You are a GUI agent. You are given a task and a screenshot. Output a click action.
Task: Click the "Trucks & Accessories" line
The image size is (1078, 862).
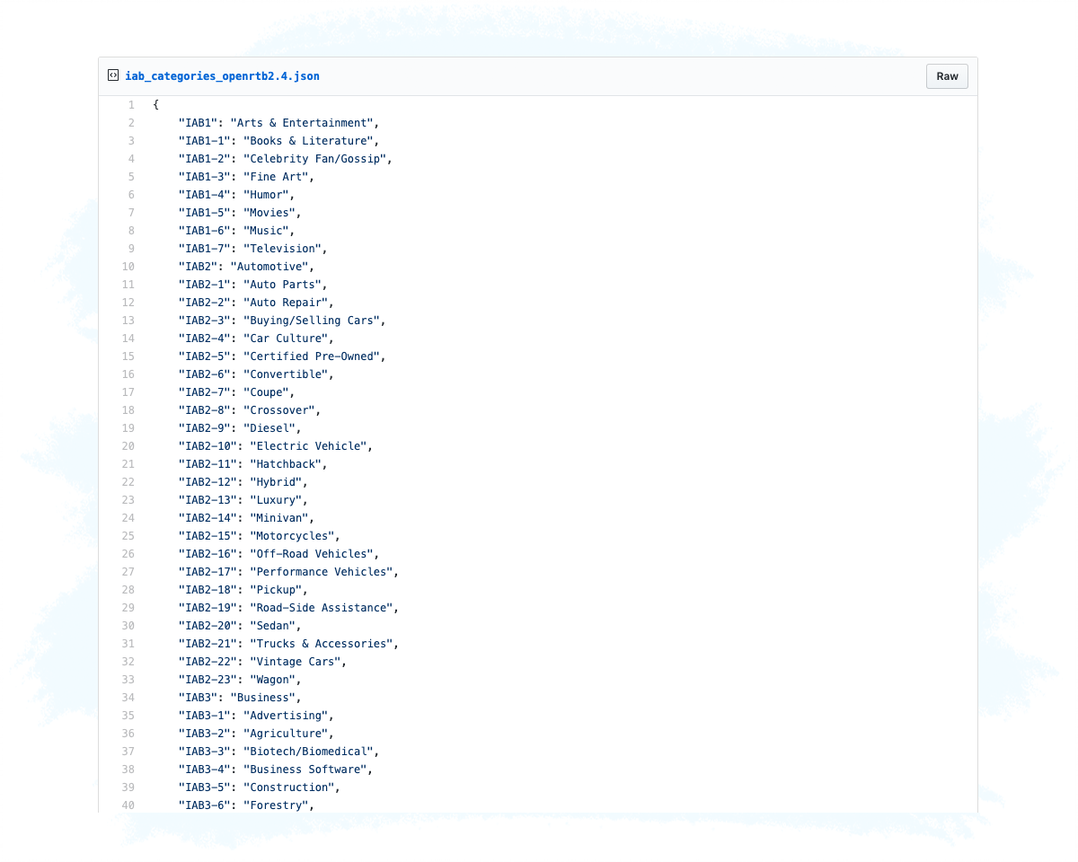(288, 644)
